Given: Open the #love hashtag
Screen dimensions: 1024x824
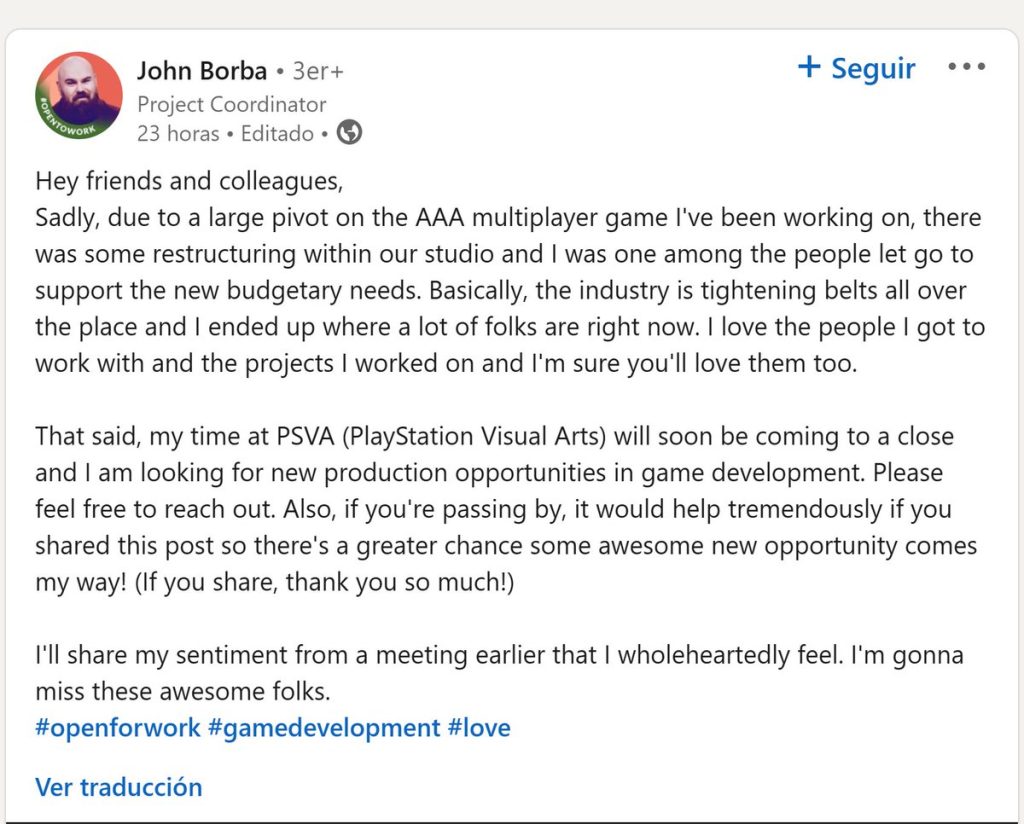Looking at the screenshot, I should pyautogui.click(x=479, y=727).
